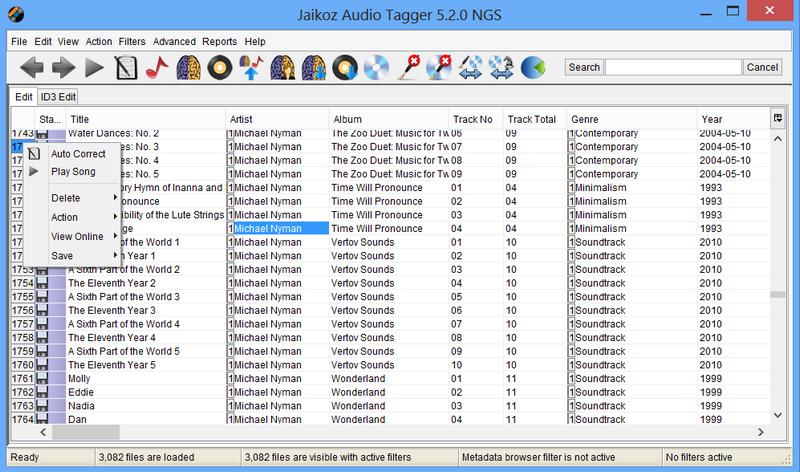Open the Filters menu
Image resolution: width=800 pixels, height=472 pixels.
(x=132, y=41)
